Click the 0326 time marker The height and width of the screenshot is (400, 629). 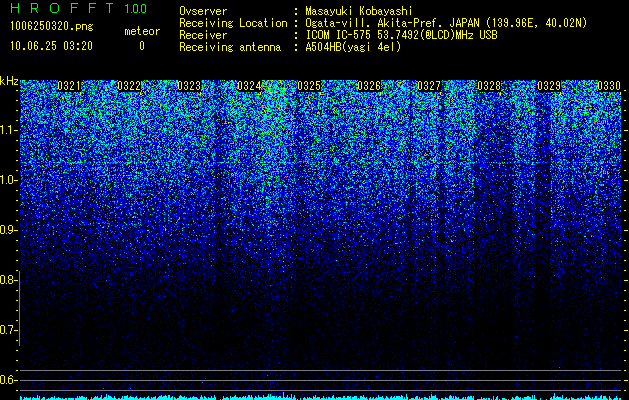pyautogui.click(x=369, y=86)
